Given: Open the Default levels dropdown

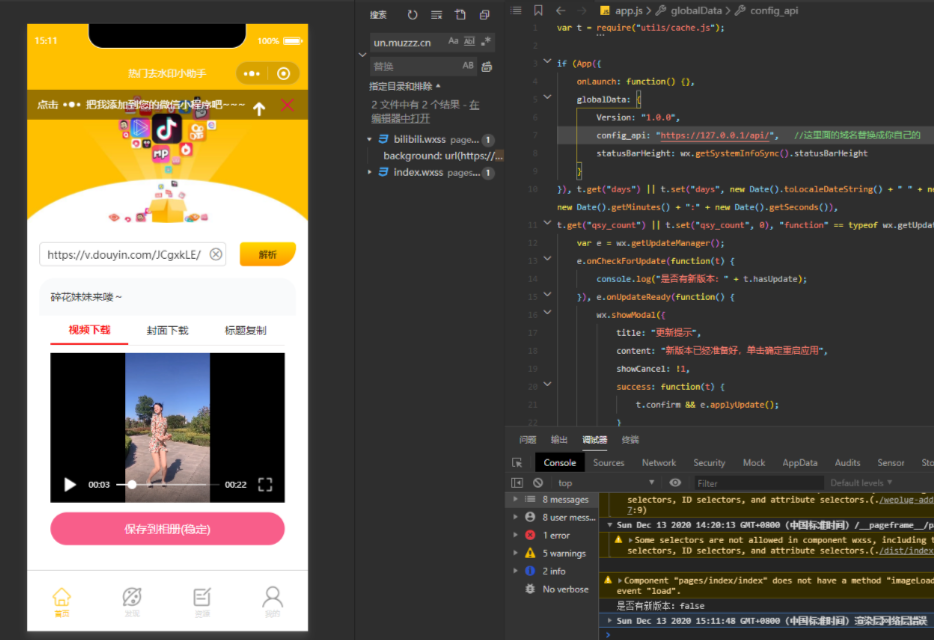Looking at the screenshot, I should (861, 483).
